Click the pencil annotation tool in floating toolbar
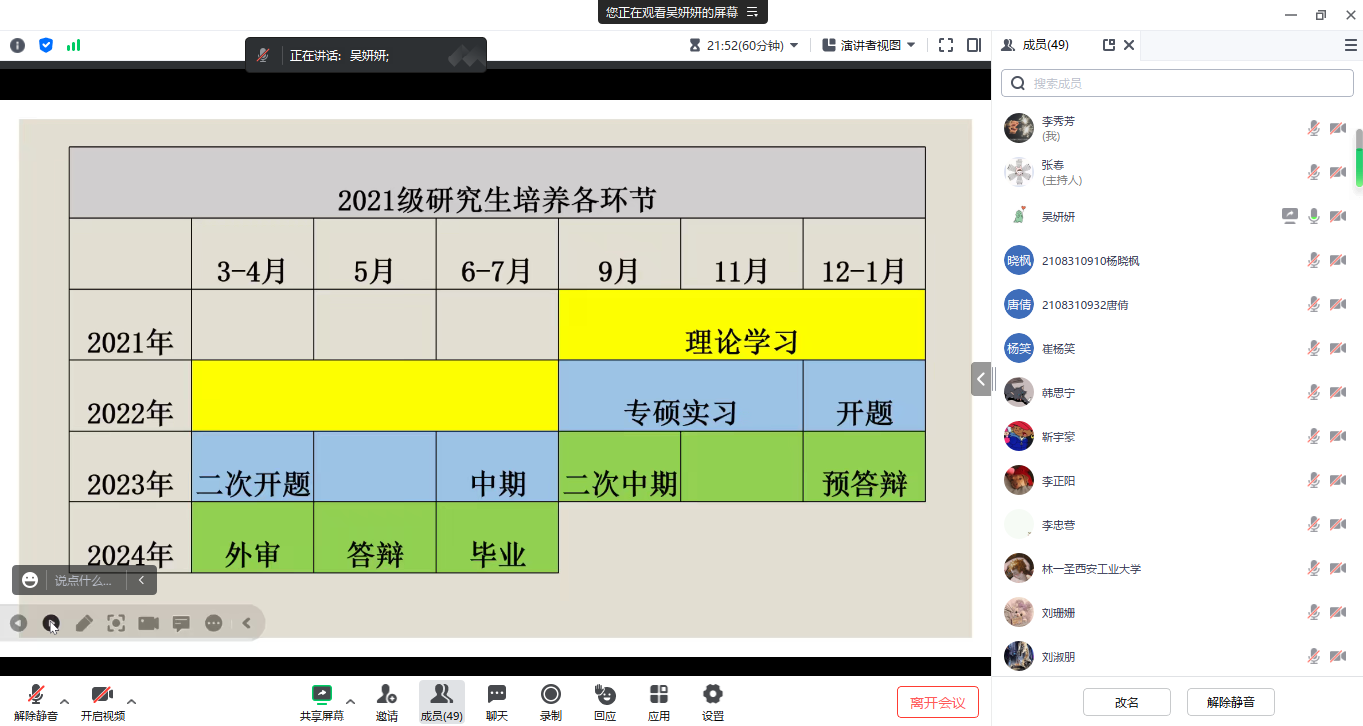Screen dimensions: 1363x726 [x=84, y=623]
